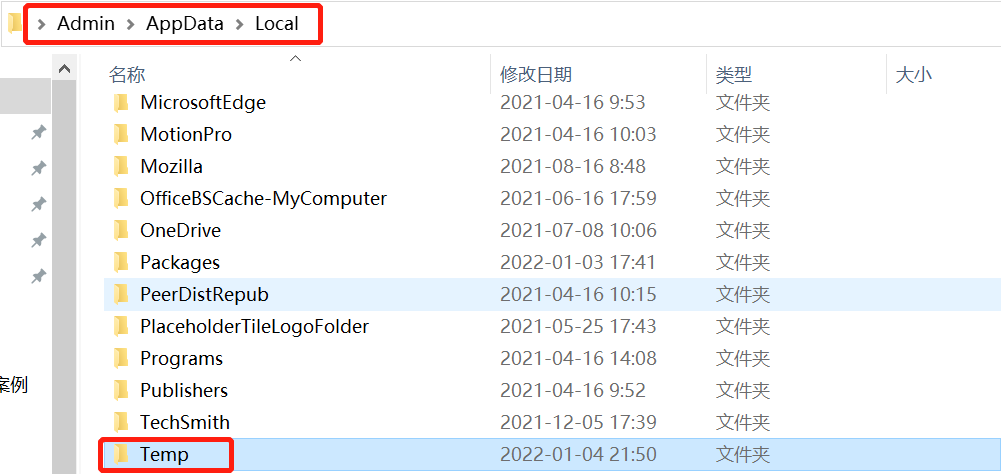Click the 大小 column header

point(914,75)
